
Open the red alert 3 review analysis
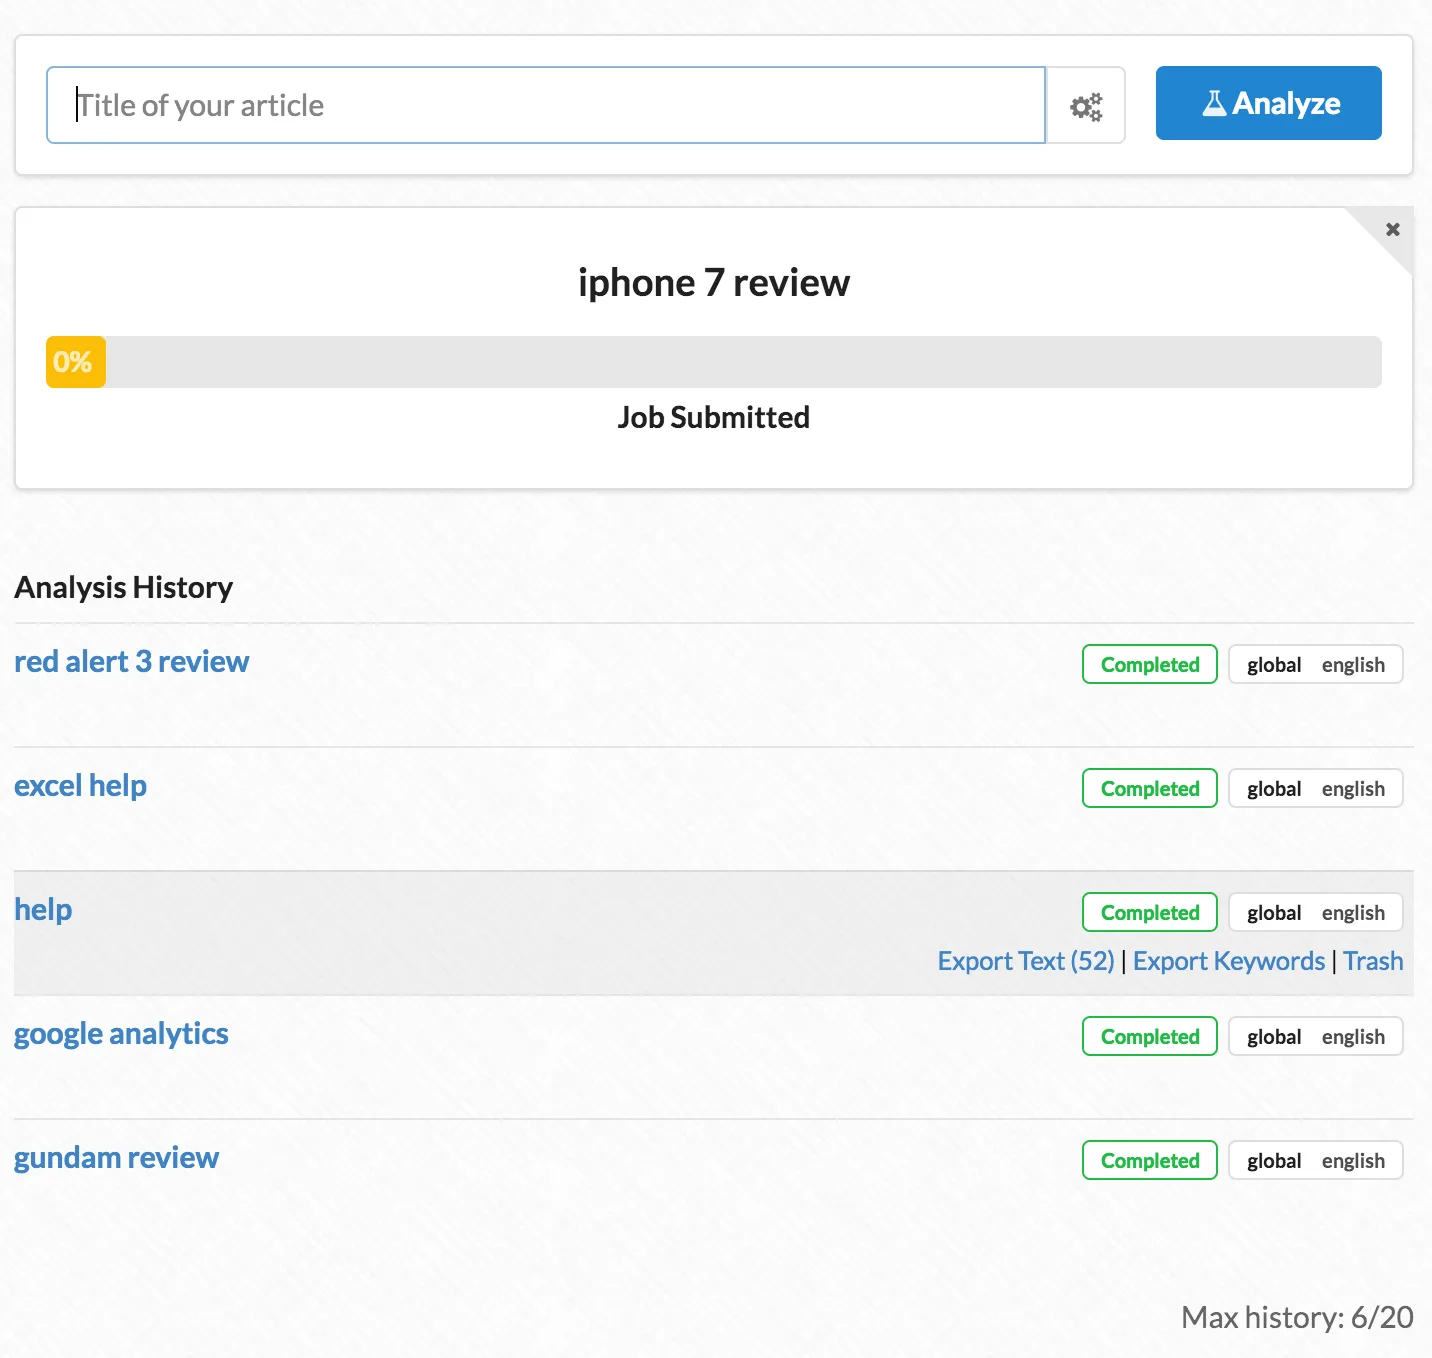[x=131, y=661]
